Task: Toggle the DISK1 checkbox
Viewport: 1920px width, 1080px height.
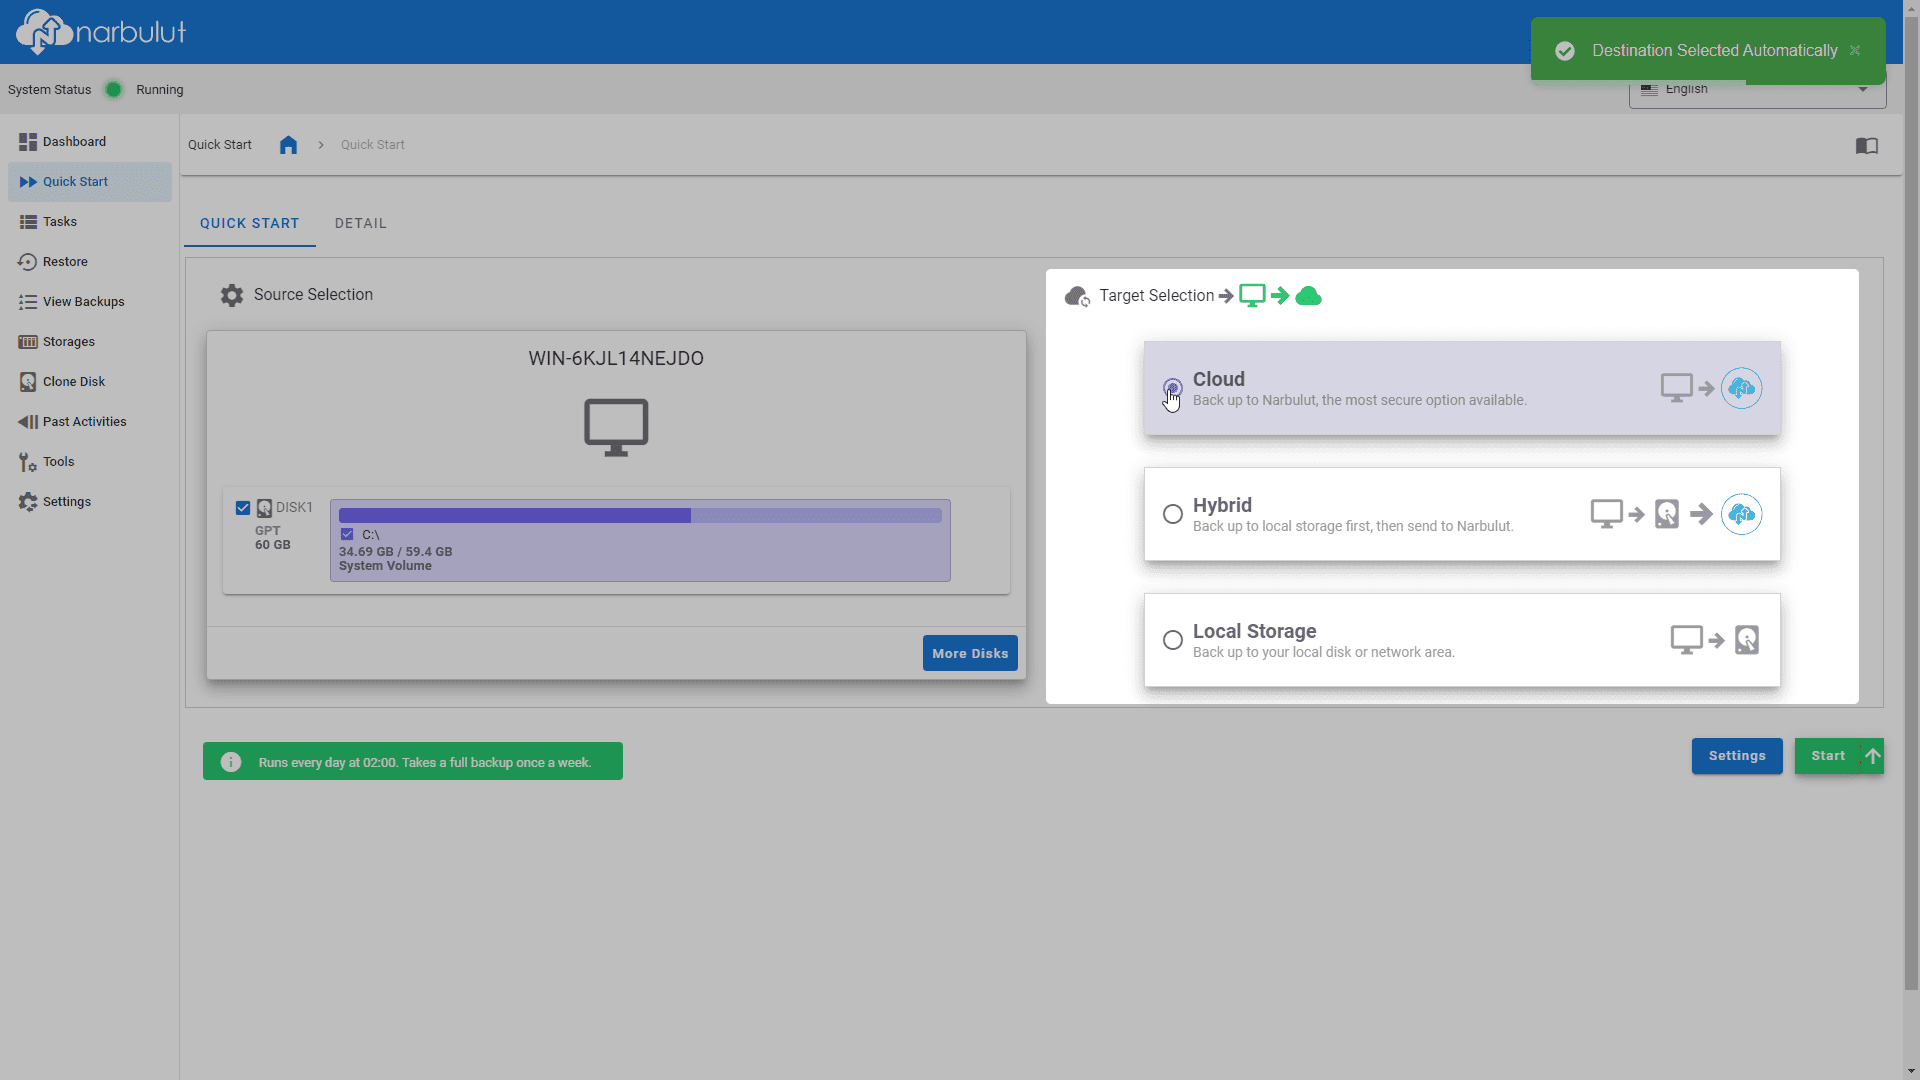Action: 243,508
